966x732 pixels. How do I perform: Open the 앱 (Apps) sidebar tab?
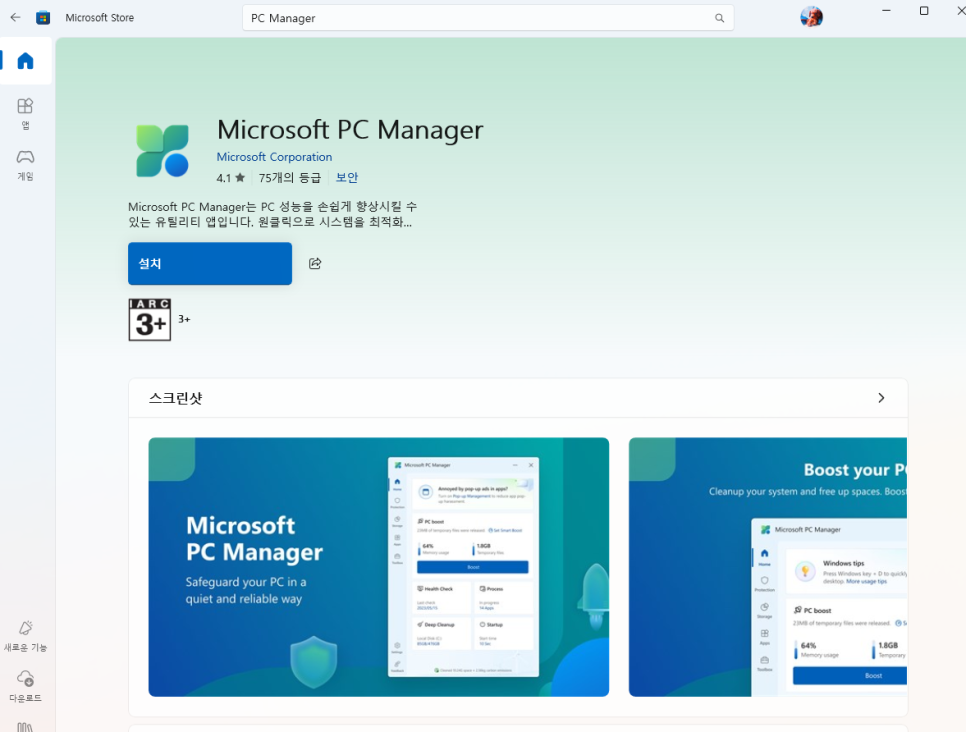[25, 114]
